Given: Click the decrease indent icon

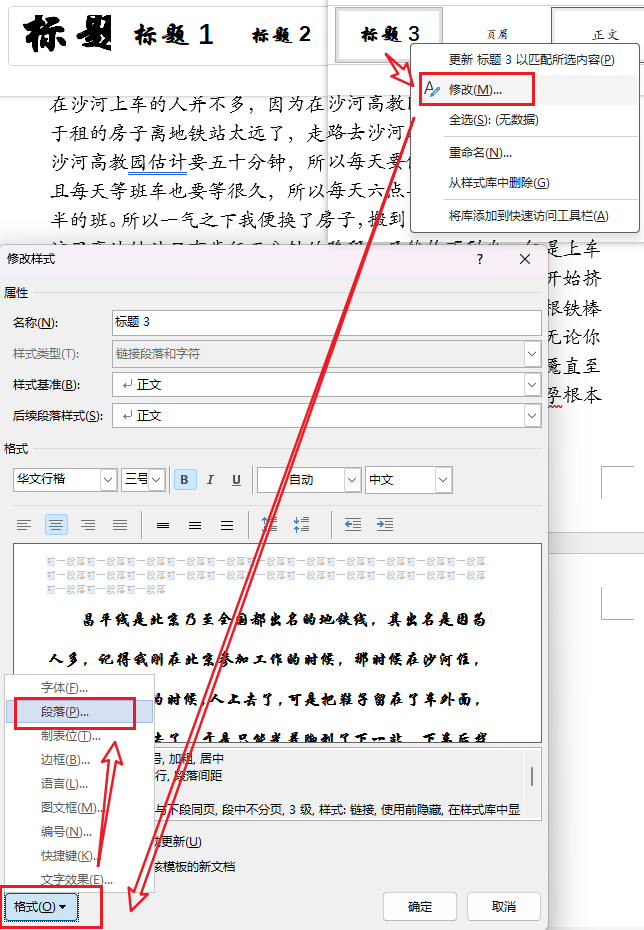Looking at the screenshot, I should pos(352,525).
